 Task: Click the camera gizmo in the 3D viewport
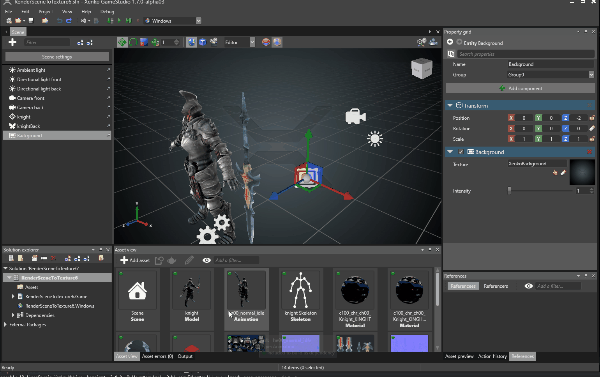pos(355,116)
